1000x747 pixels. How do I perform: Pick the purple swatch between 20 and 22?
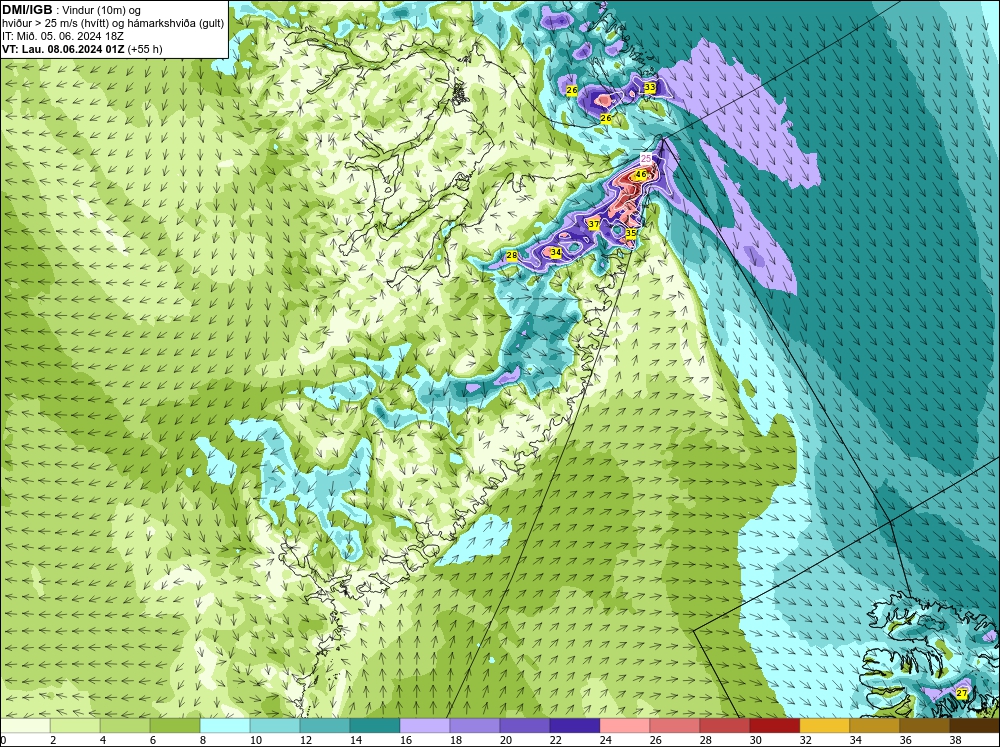pyautogui.click(x=525, y=725)
